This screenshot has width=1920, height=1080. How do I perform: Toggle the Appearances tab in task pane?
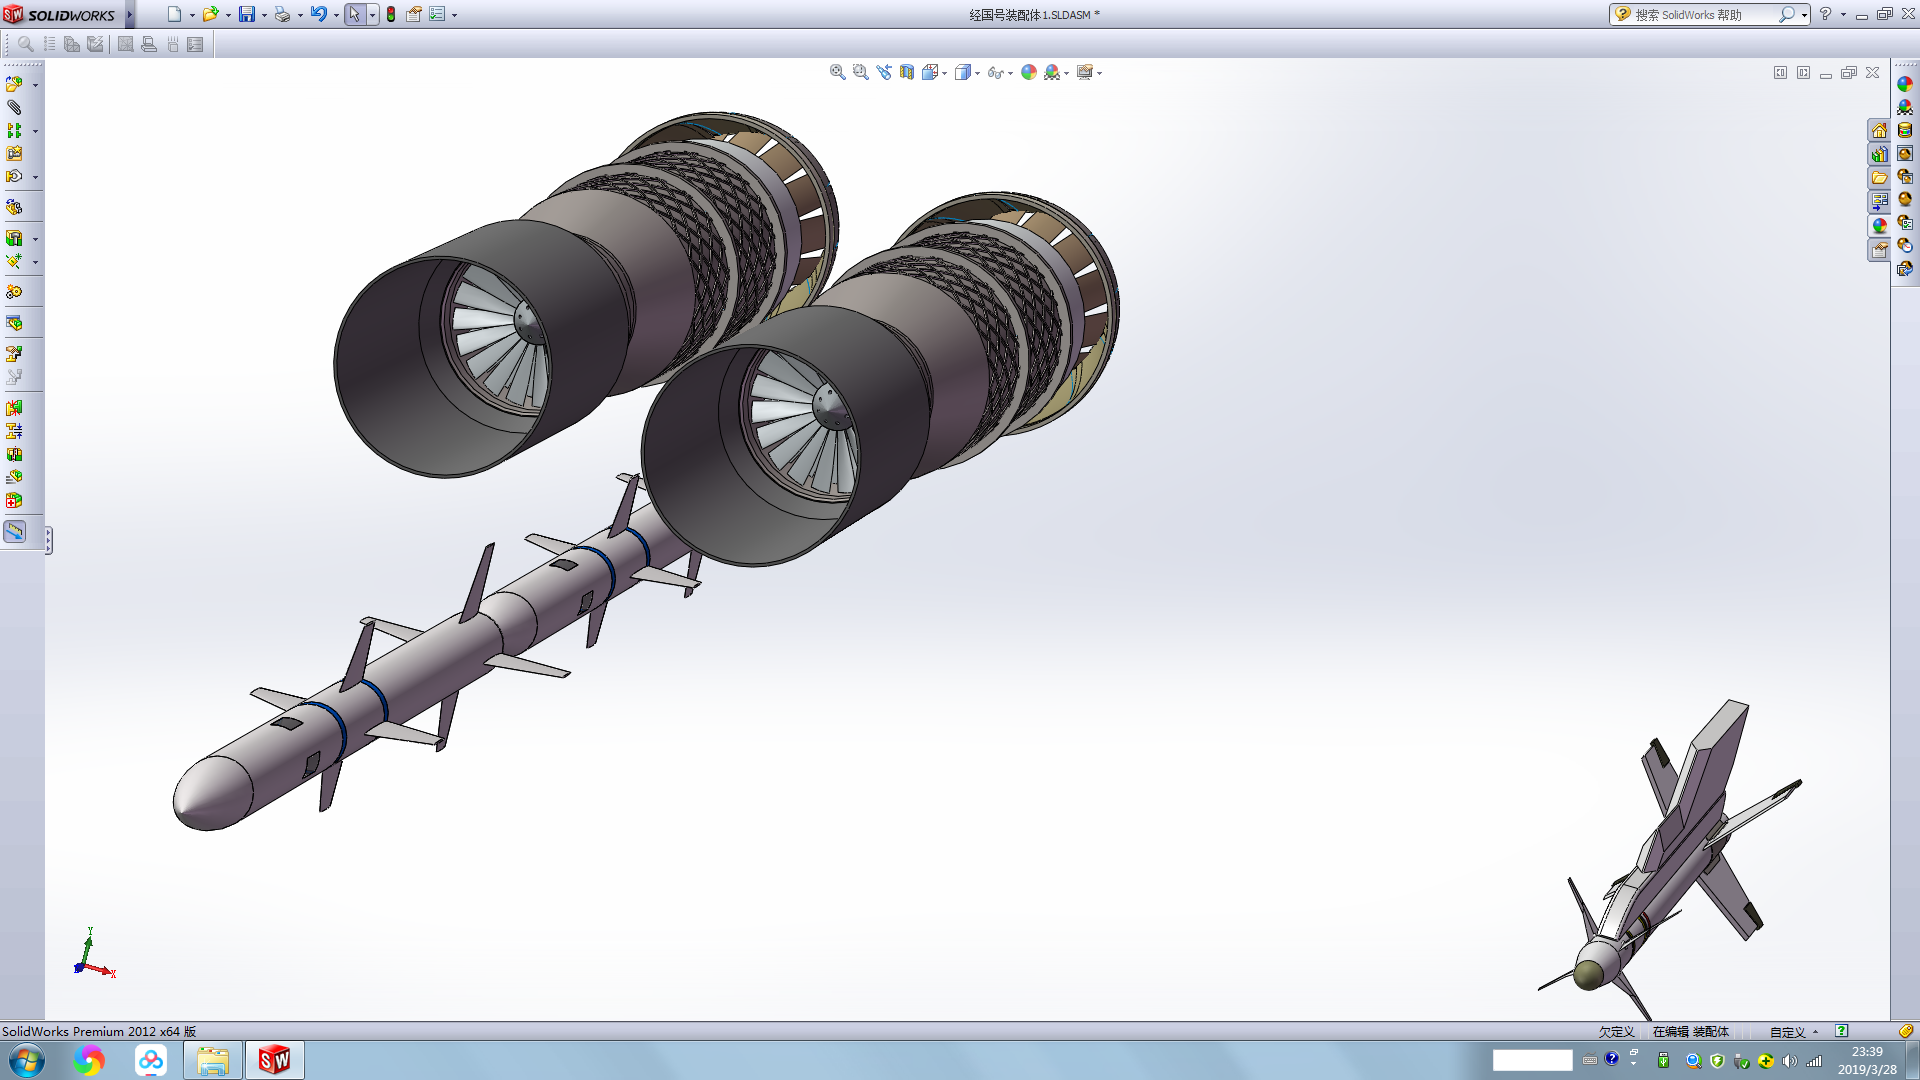click(1879, 225)
